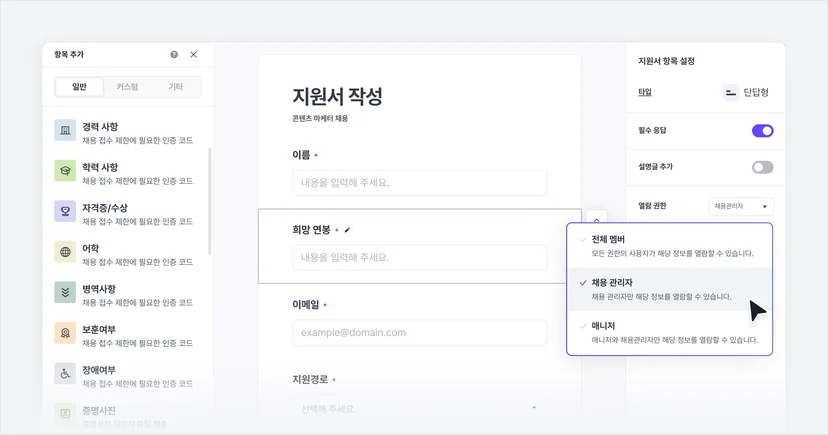This screenshot has width=828, height=435.
Task: Choose 채용 관리자 option
Action: [x=669, y=289]
